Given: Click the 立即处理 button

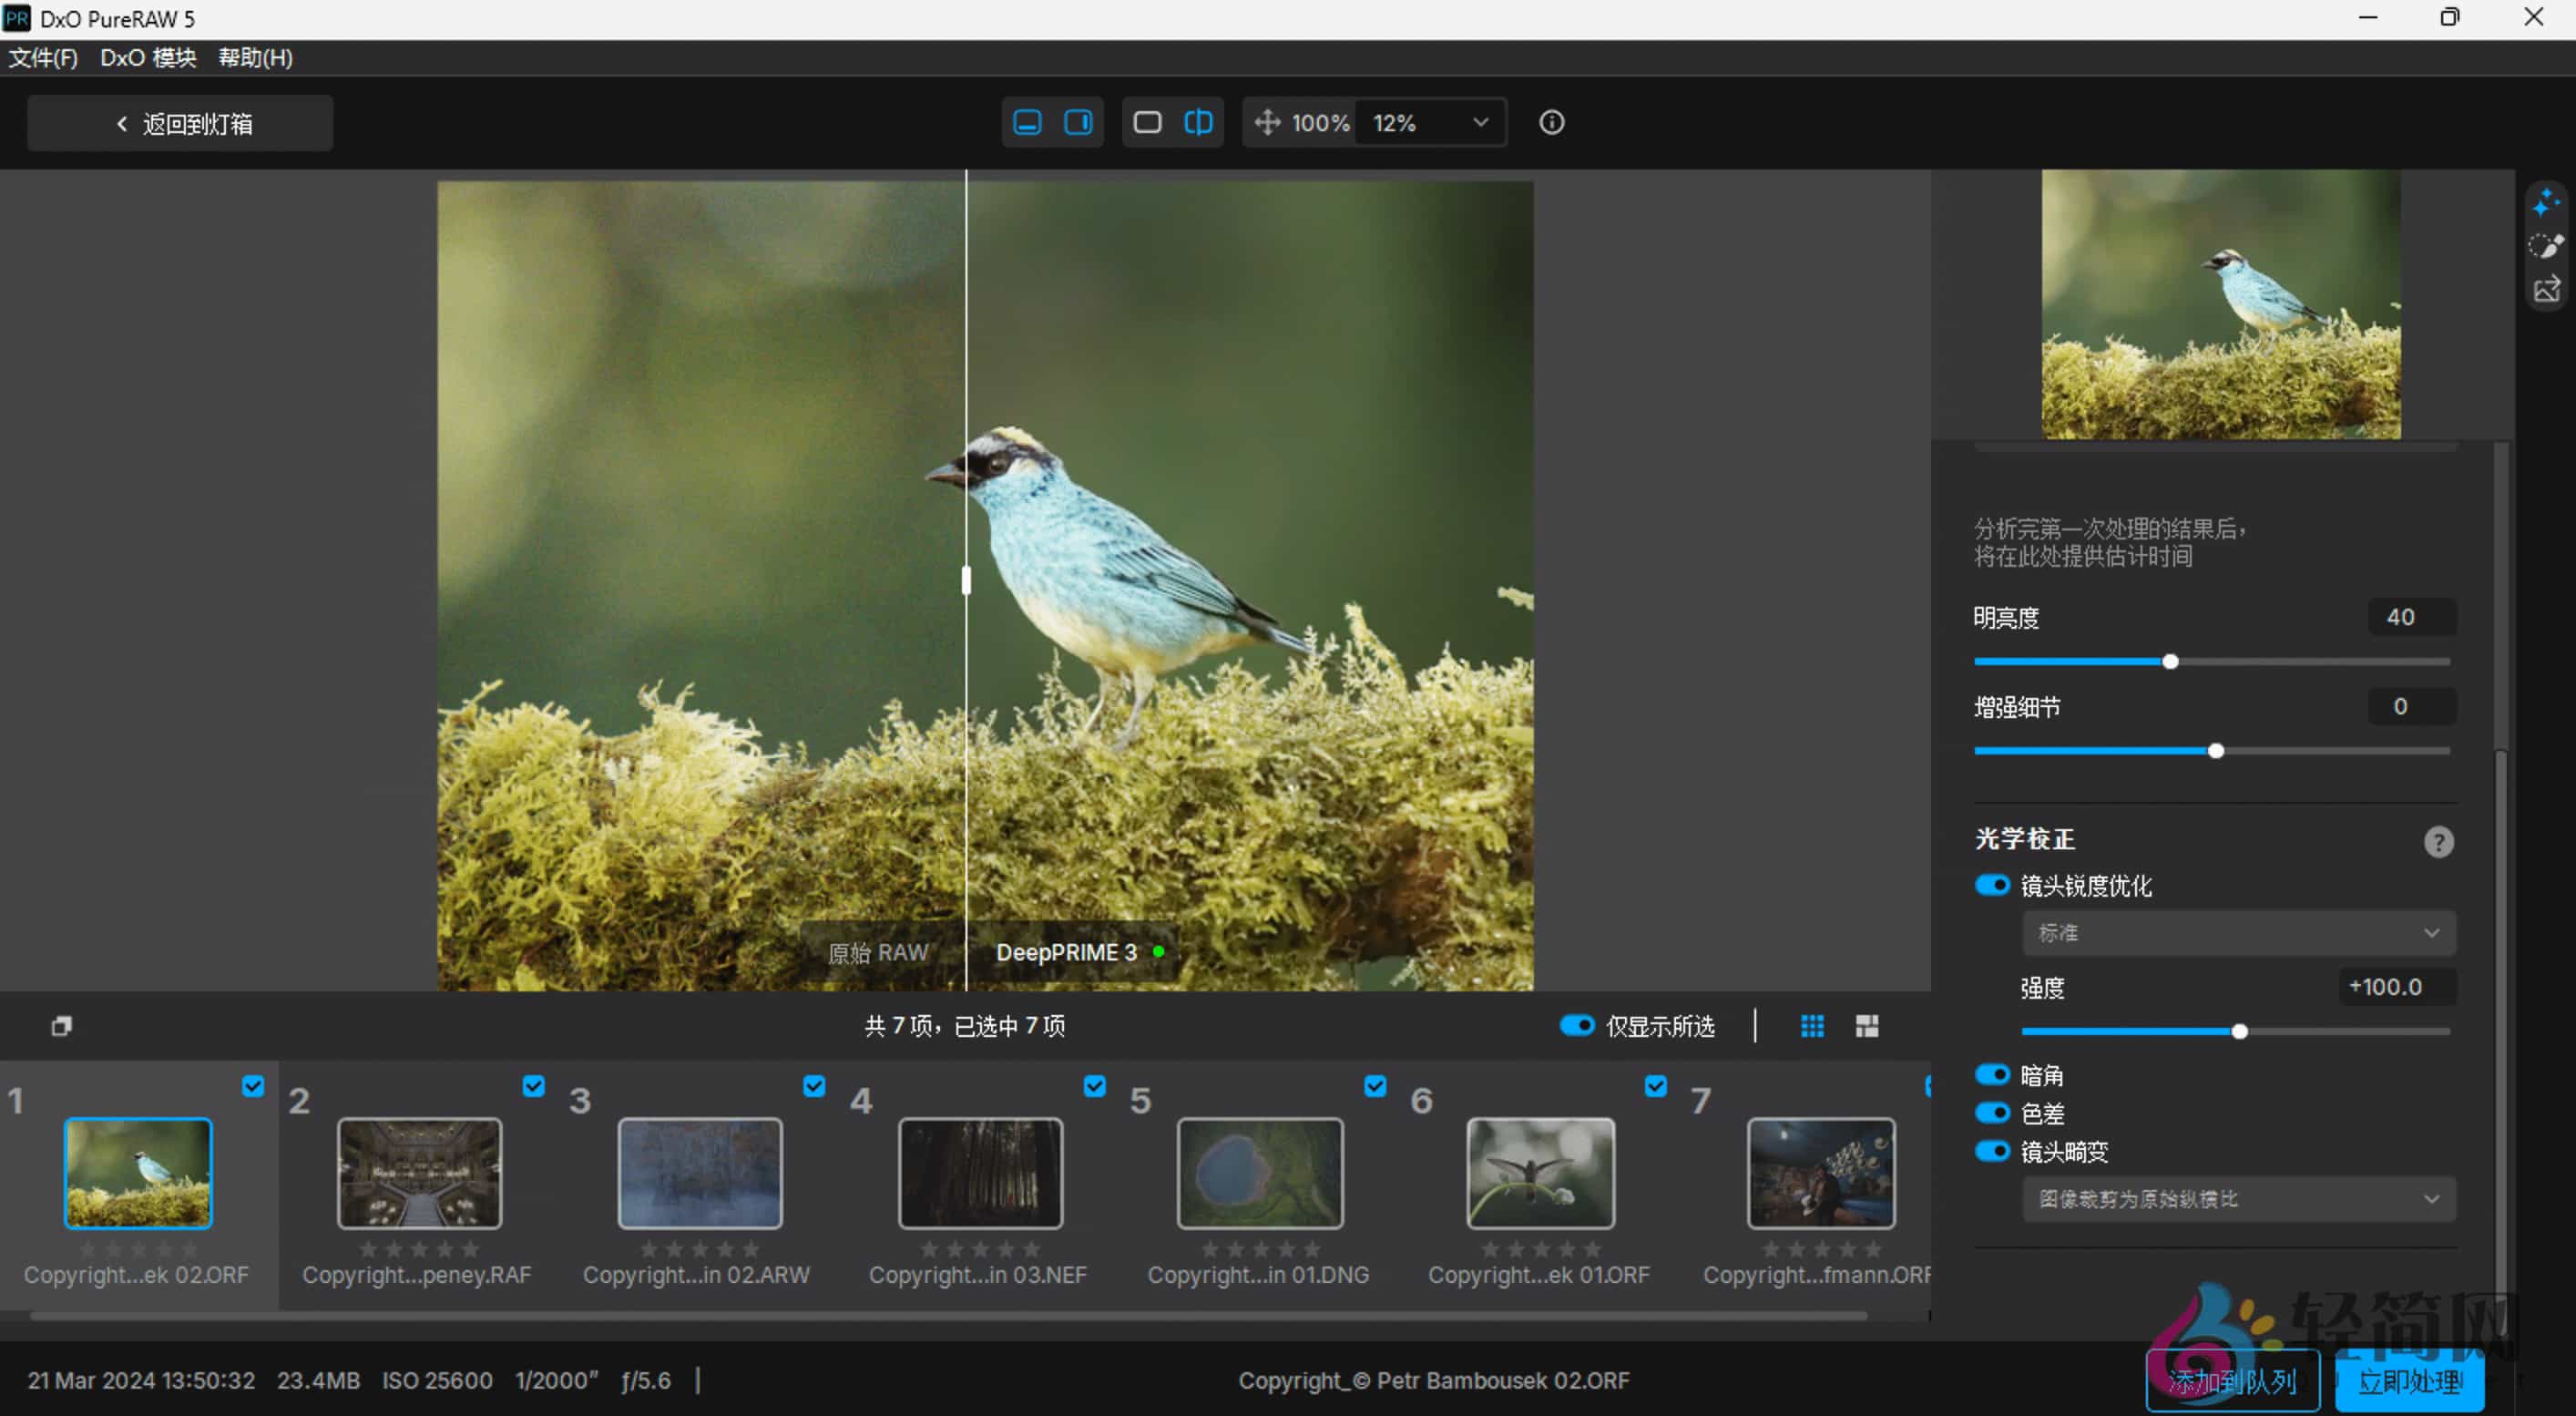Looking at the screenshot, I should [x=2409, y=1383].
